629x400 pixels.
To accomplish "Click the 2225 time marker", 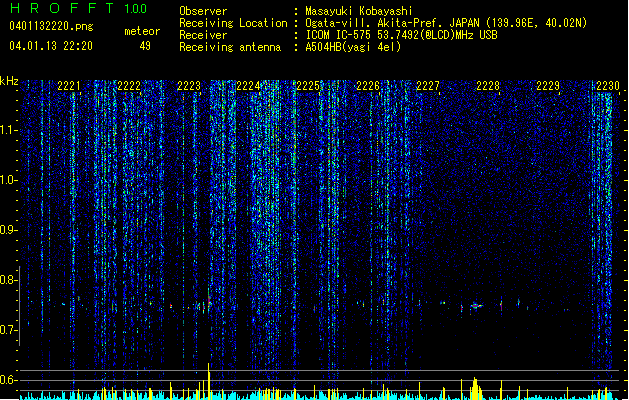I will 308,86.
